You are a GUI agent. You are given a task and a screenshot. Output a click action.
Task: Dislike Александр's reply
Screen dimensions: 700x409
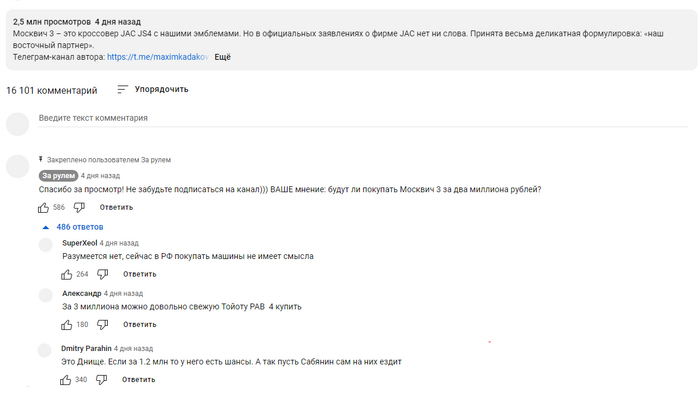point(103,325)
